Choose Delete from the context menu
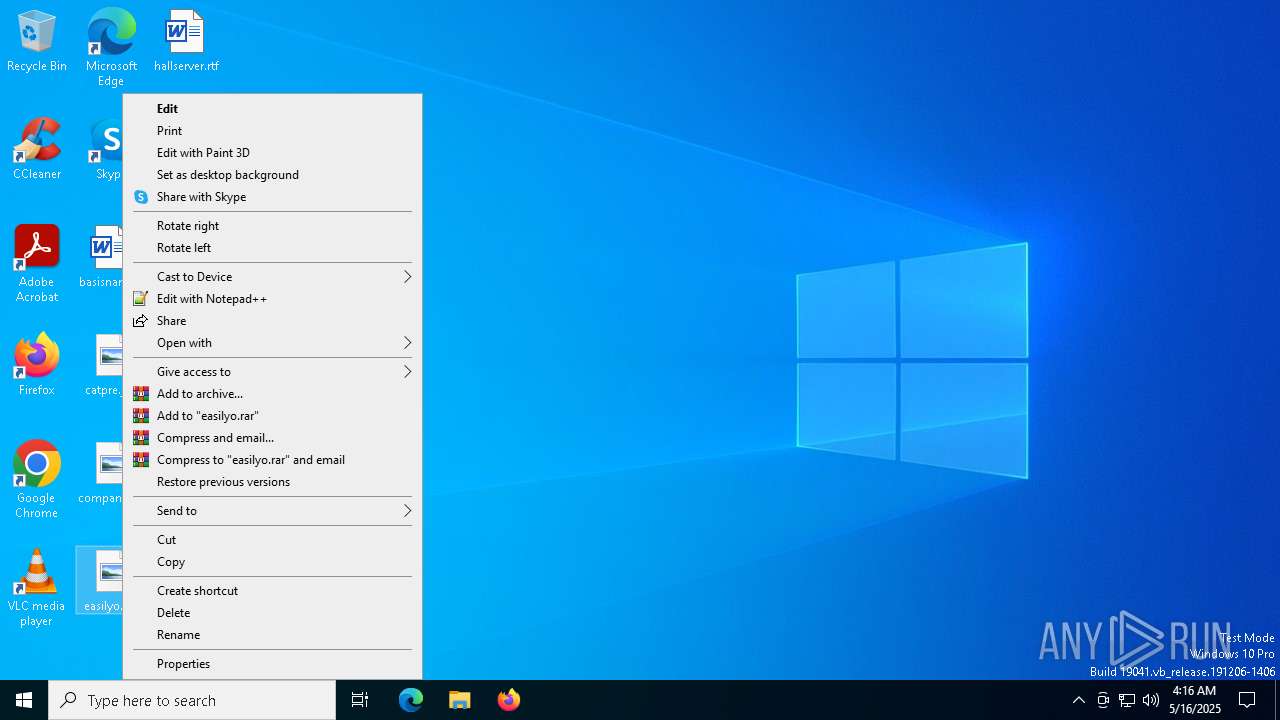This screenshot has height=720, width=1280. [x=272, y=613]
